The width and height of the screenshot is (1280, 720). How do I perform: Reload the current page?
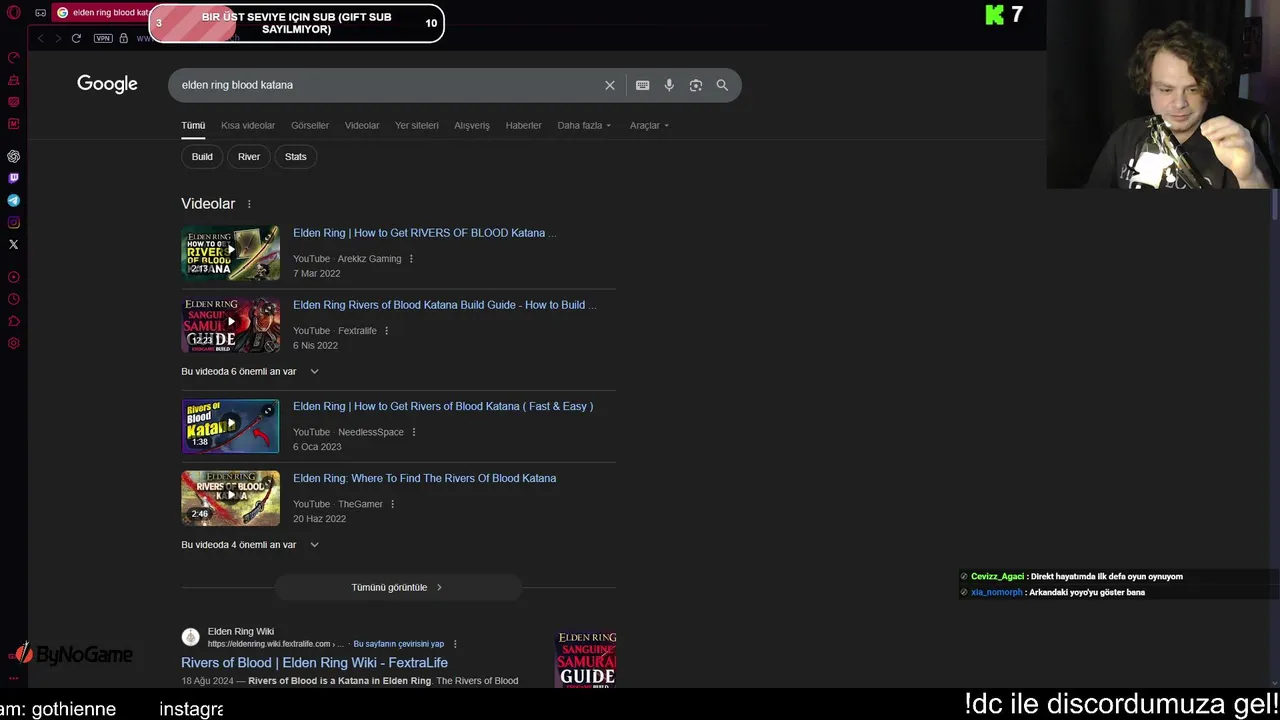click(x=76, y=38)
